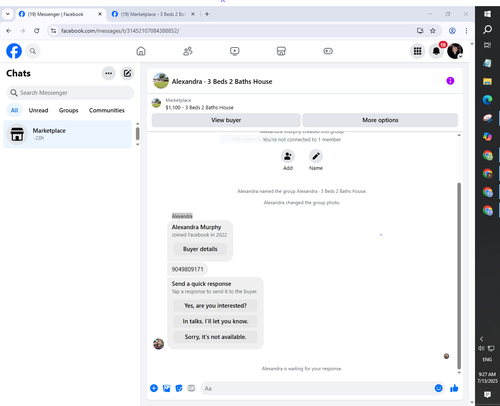Choose a sticker icon in composer
This screenshot has height=406, width=500.
(x=179, y=388)
